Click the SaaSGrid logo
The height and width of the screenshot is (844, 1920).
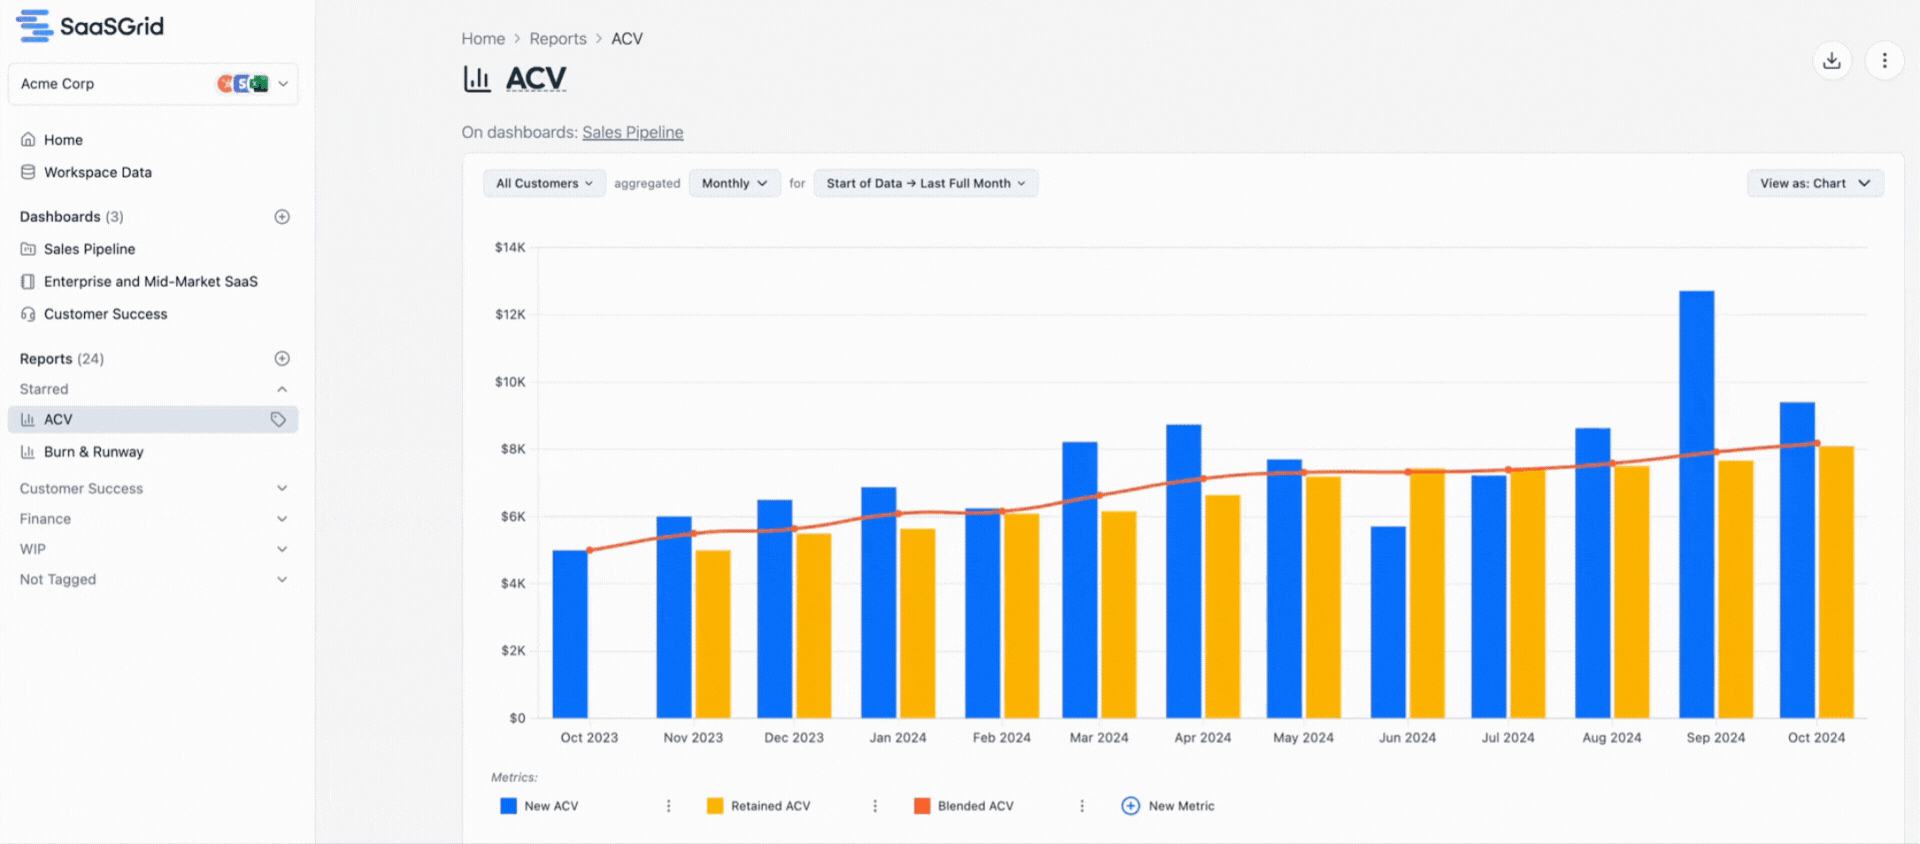[x=90, y=27]
